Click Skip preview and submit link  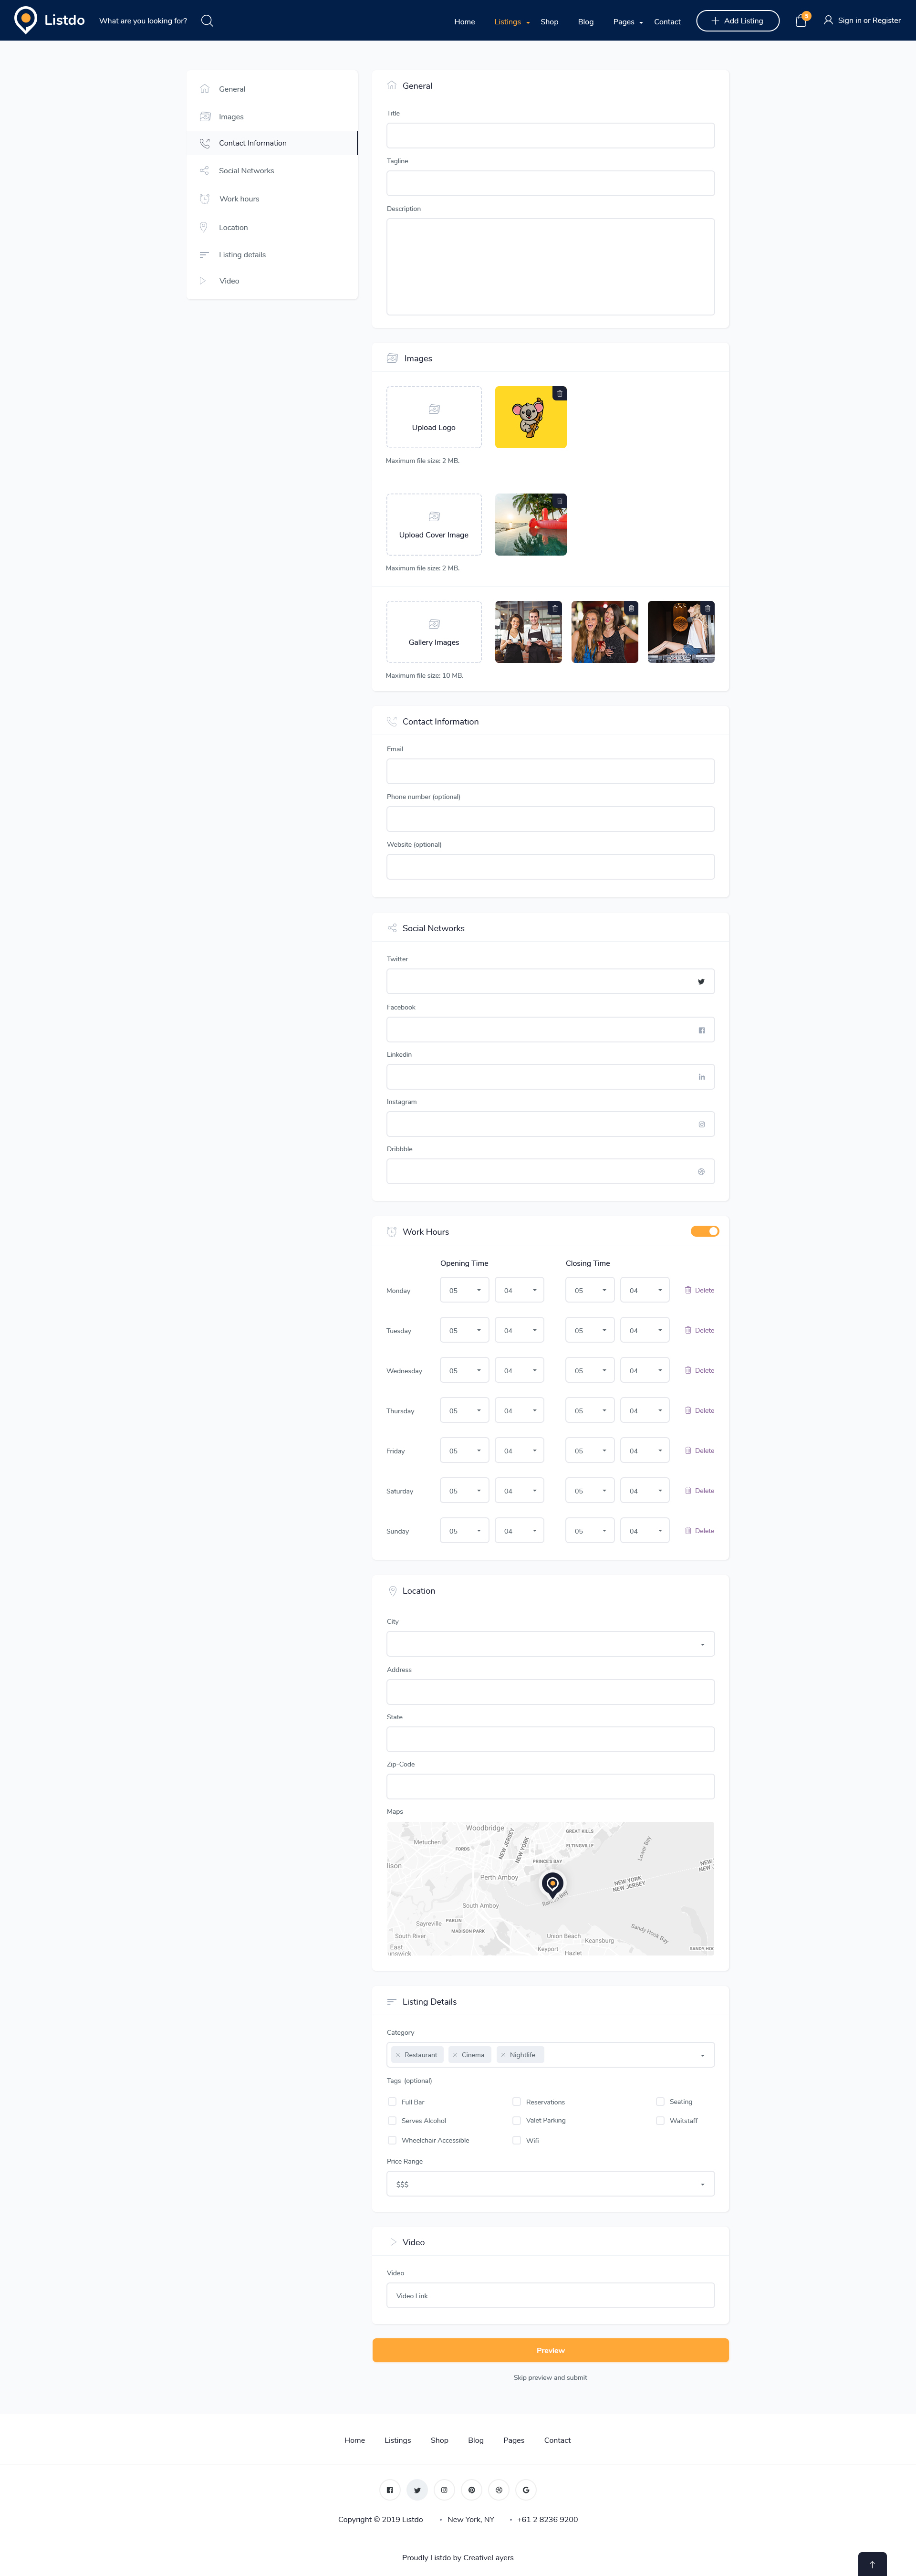tap(550, 2377)
